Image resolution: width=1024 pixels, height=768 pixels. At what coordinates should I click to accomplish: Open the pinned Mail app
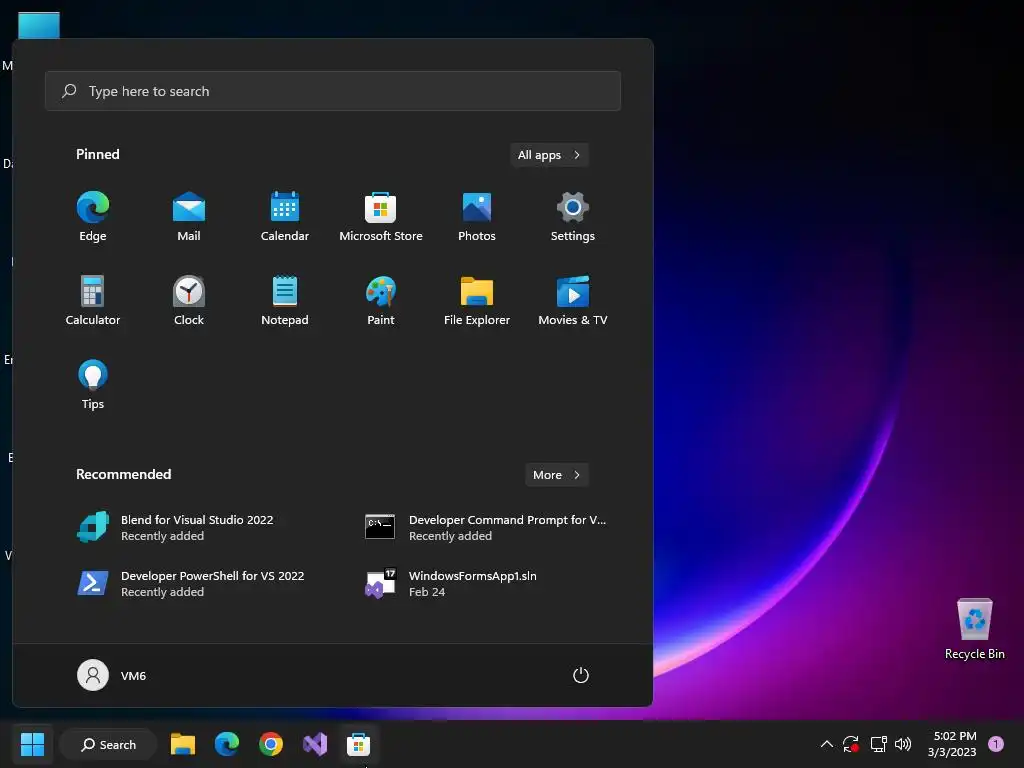pyautogui.click(x=189, y=217)
